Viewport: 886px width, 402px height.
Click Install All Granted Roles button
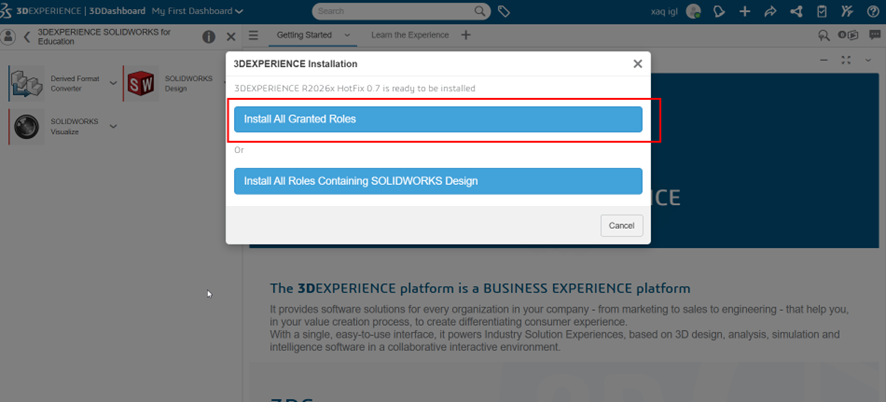click(x=437, y=119)
